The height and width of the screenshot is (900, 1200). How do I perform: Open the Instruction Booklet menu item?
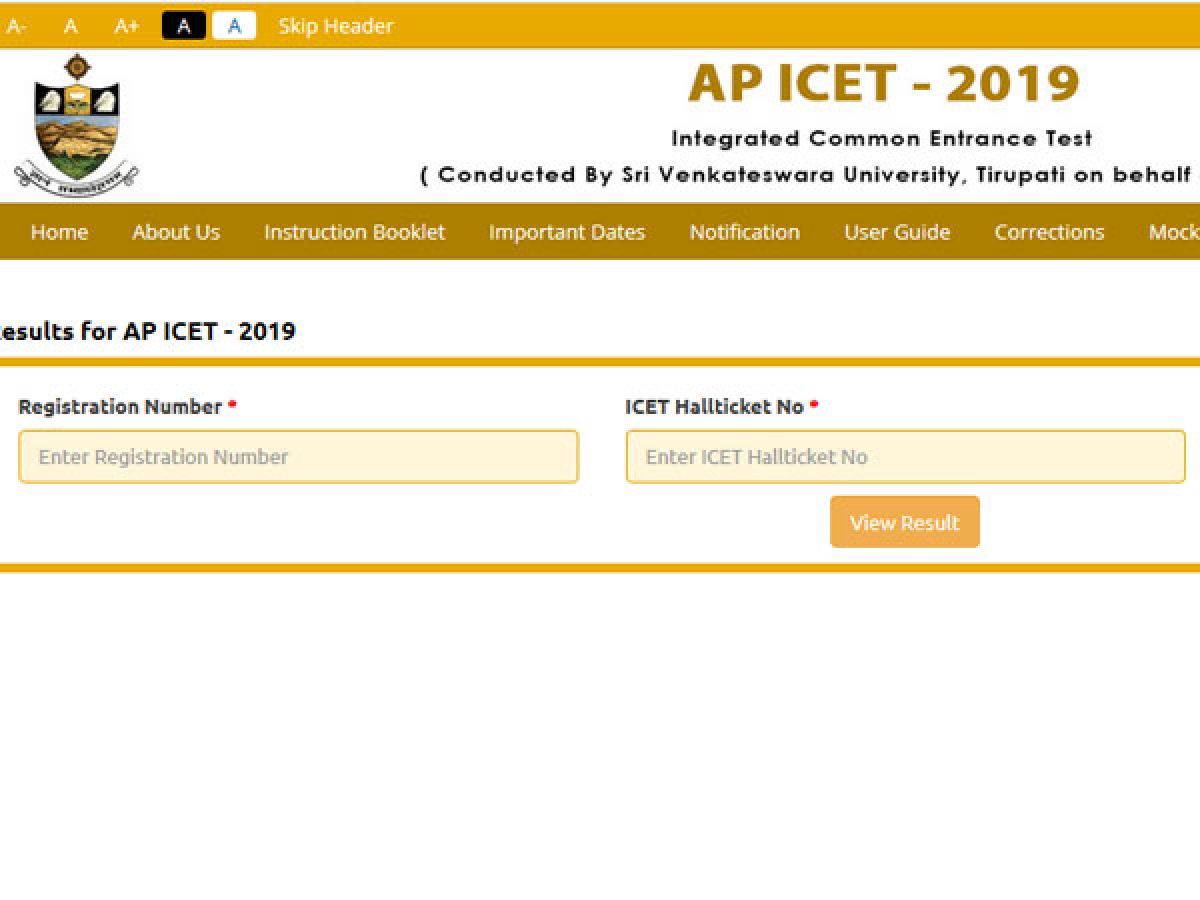tap(354, 232)
